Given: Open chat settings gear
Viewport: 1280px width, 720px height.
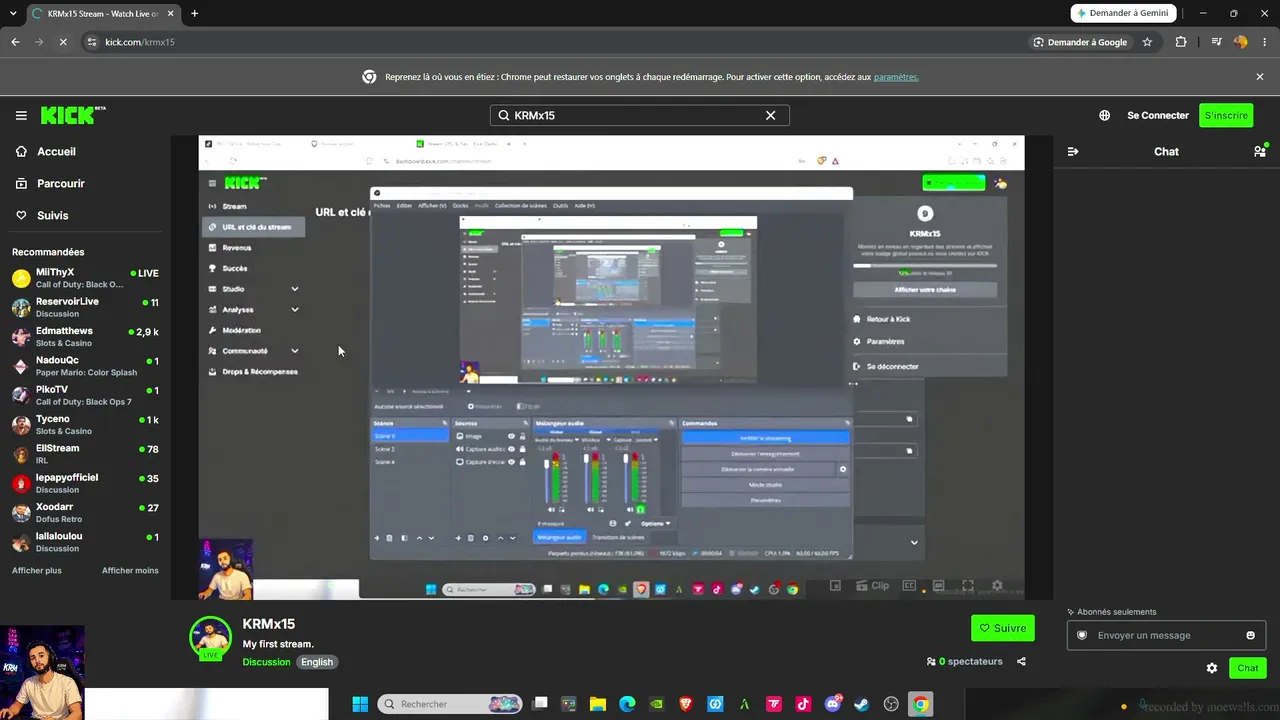Looking at the screenshot, I should click(x=1212, y=668).
